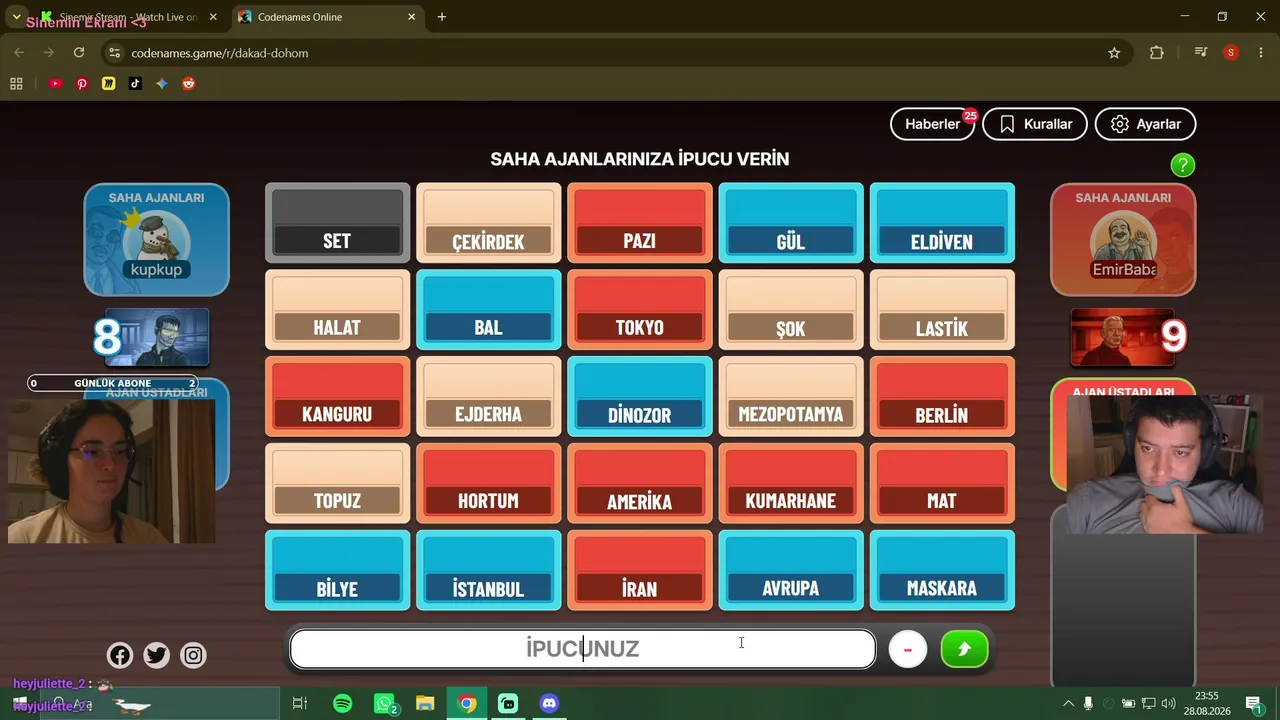The width and height of the screenshot is (1280, 720).
Task: Select the ŞOK word card
Action: click(791, 310)
